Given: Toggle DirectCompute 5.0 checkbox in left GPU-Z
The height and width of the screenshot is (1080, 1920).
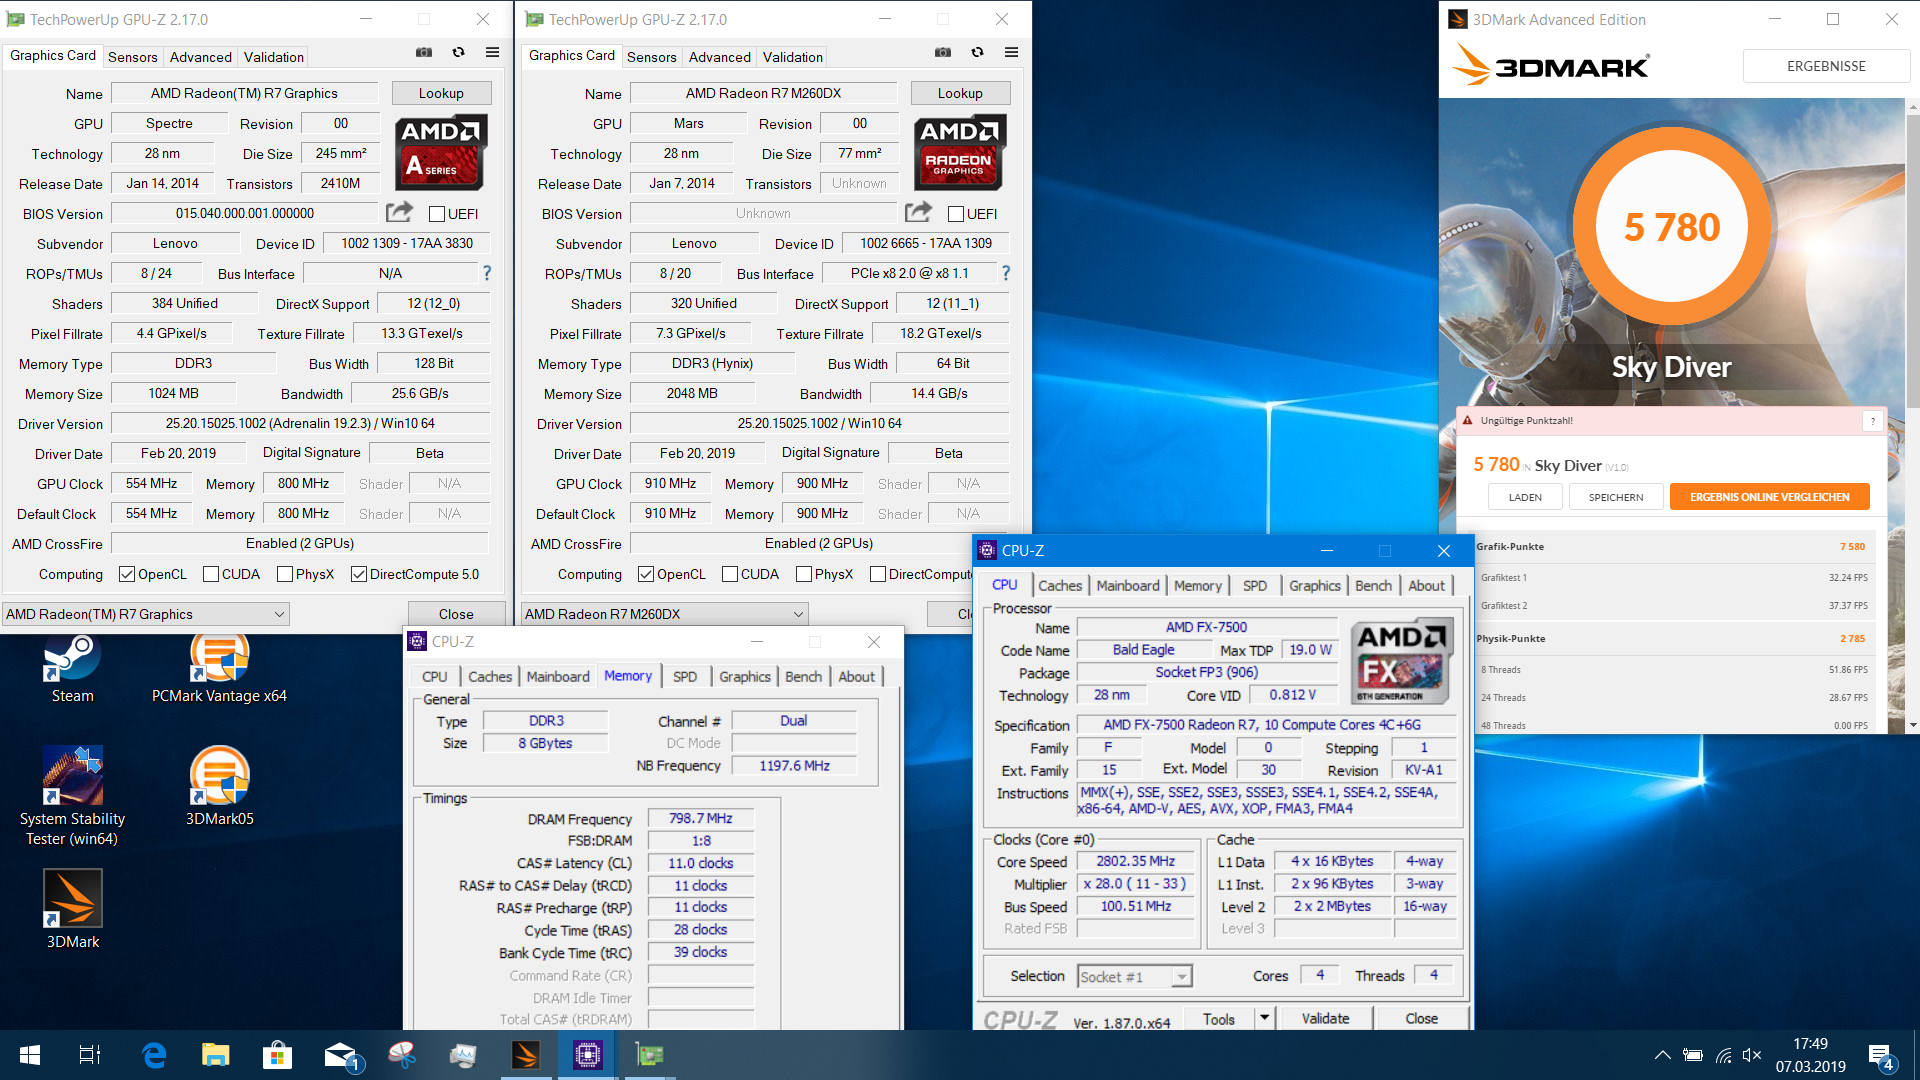Looking at the screenshot, I should pos(359,574).
